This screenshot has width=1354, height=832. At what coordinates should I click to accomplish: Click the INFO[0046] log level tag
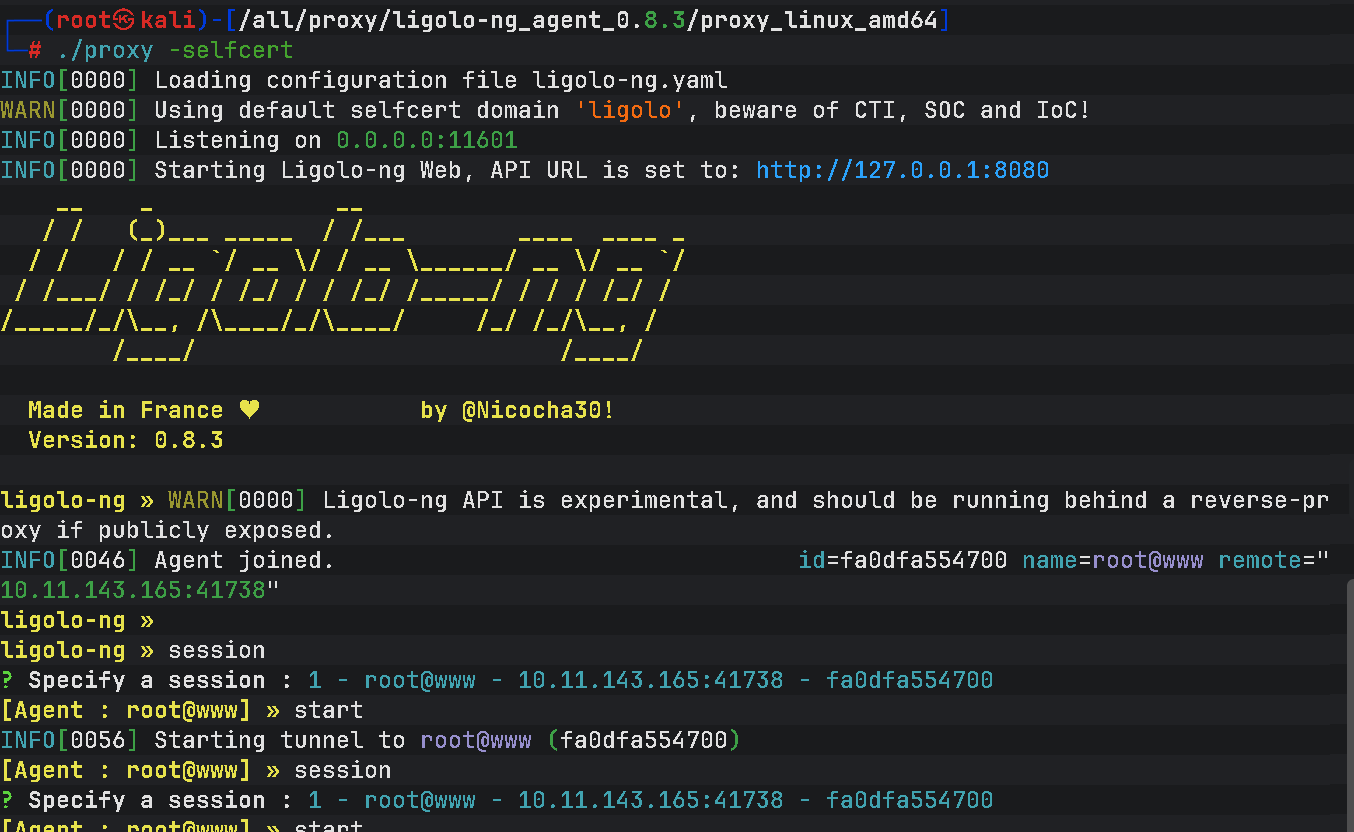[x=69, y=560]
